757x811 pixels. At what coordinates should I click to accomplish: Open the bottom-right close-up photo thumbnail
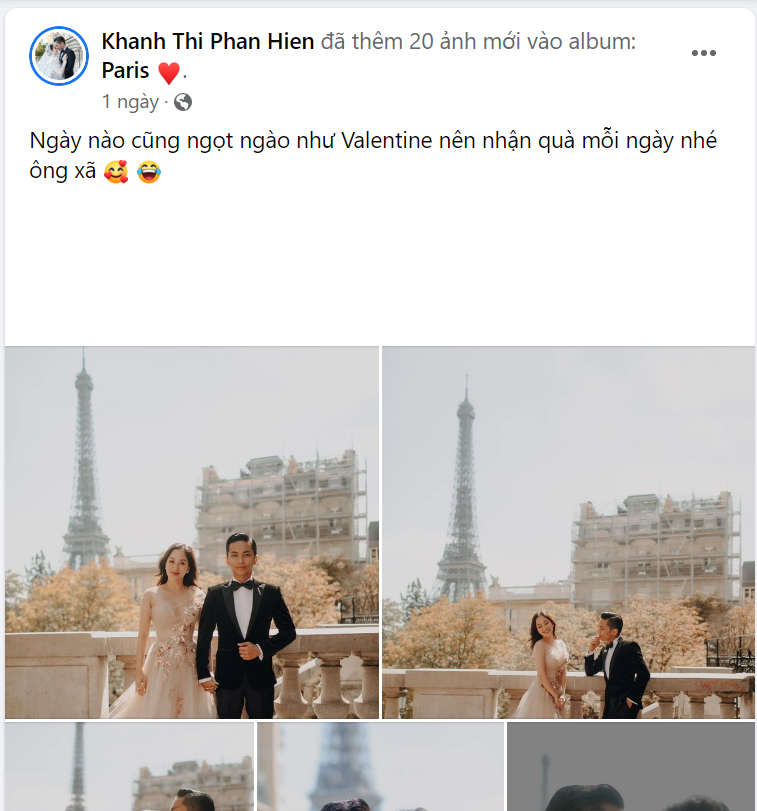[630, 770]
